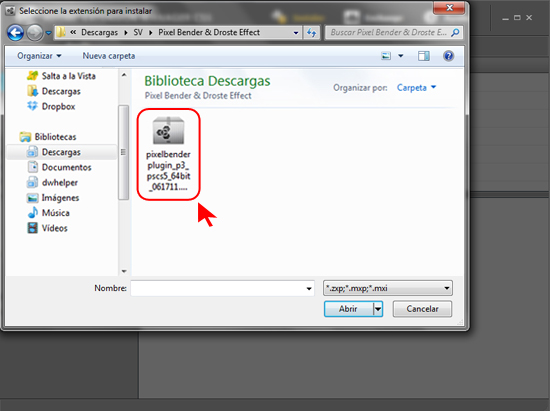This screenshot has height=411, width=550.
Task: Click the sidebar scroll-up arrow
Action: (124, 75)
